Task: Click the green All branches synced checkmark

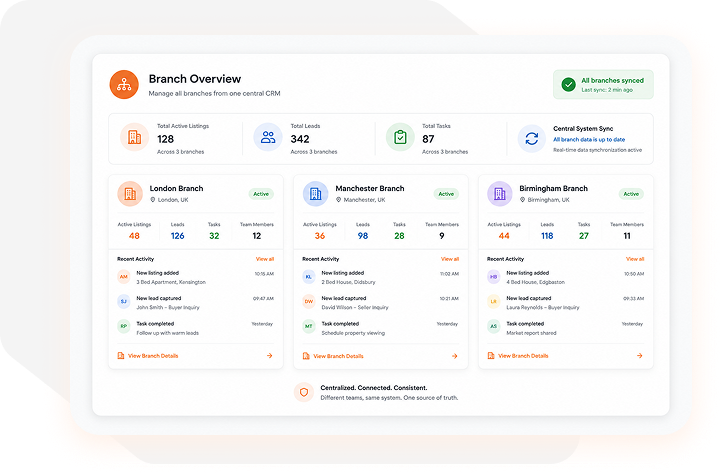Action: point(568,84)
